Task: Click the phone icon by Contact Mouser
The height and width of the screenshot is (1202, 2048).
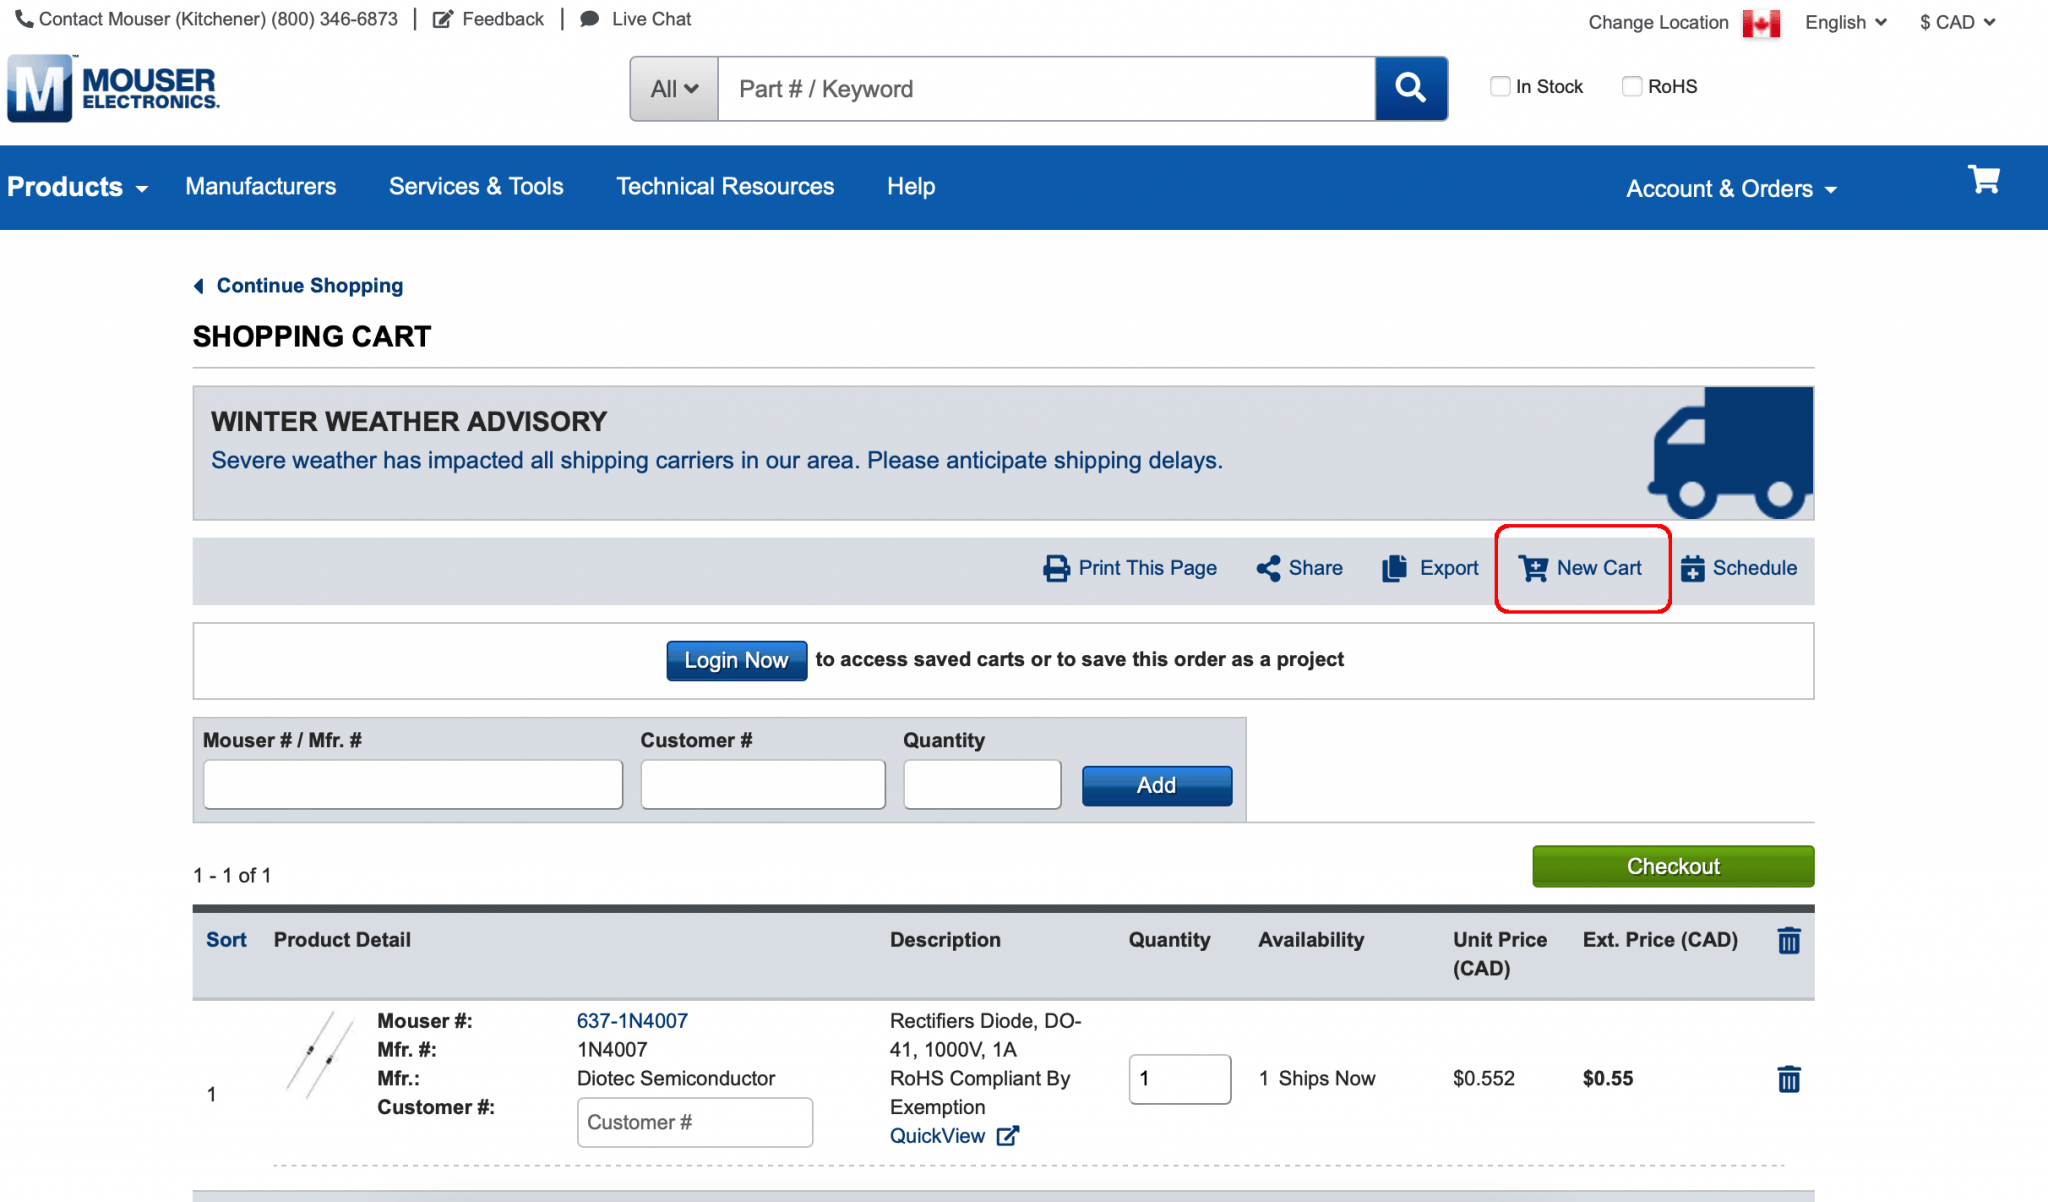Action: click(x=24, y=19)
